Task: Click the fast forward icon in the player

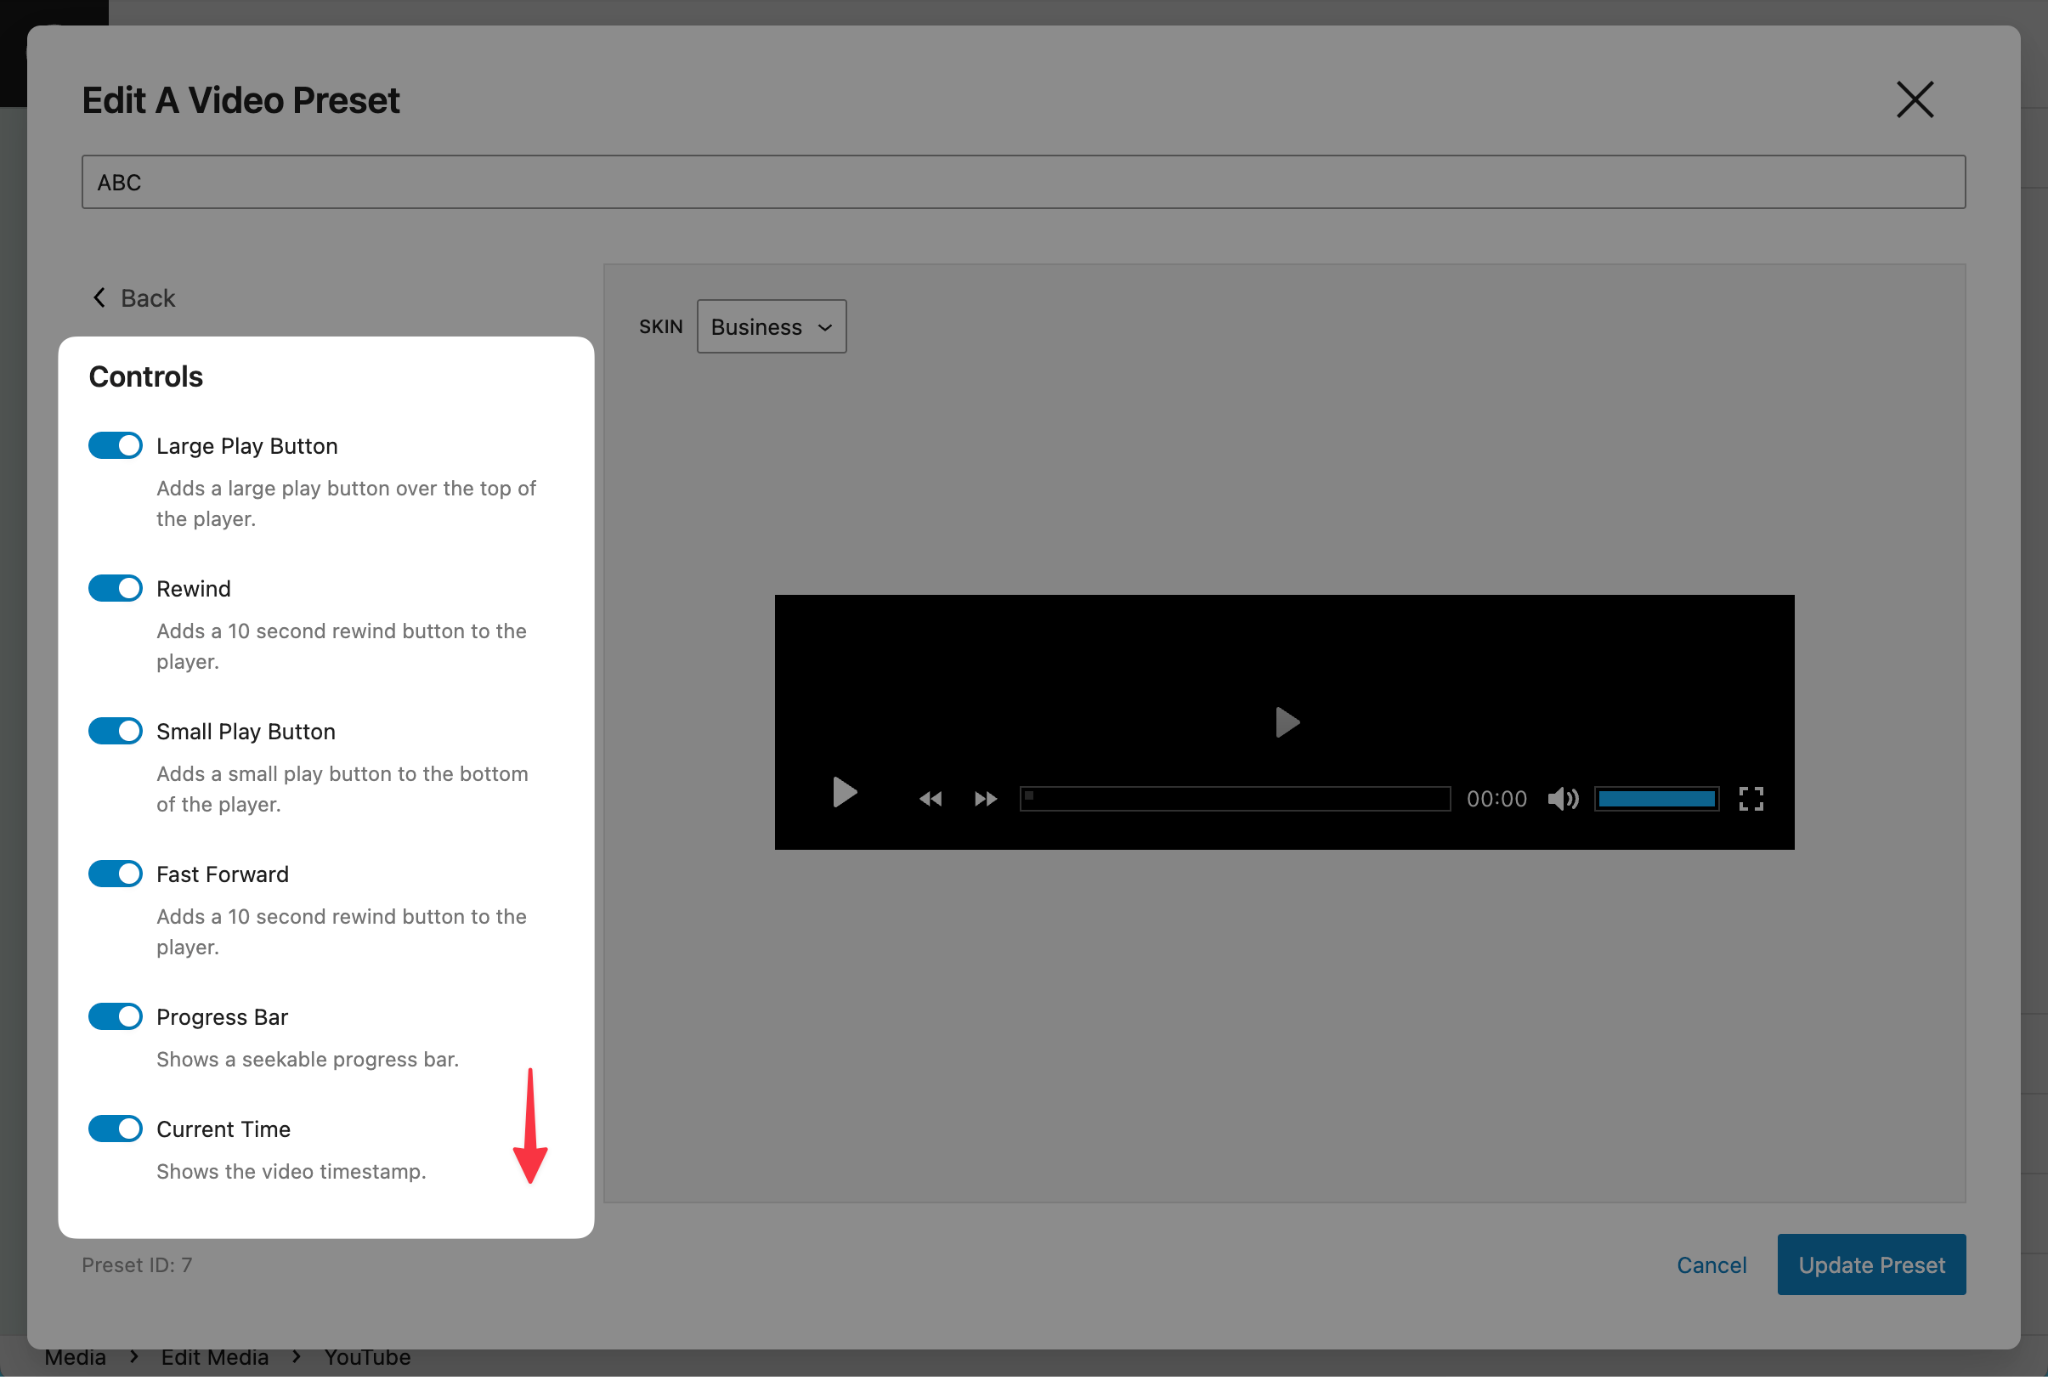Action: 984,797
